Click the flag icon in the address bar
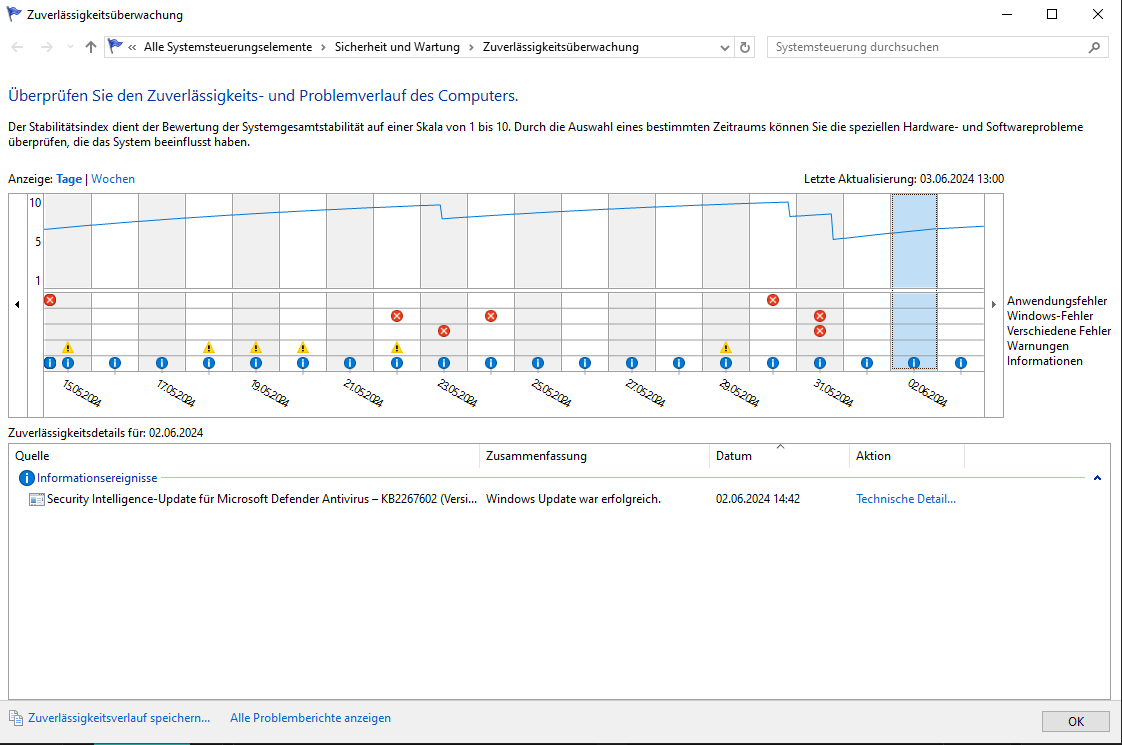The height and width of the screenshot is (745, 1122). pyautogui.click(x=115, y=47)
